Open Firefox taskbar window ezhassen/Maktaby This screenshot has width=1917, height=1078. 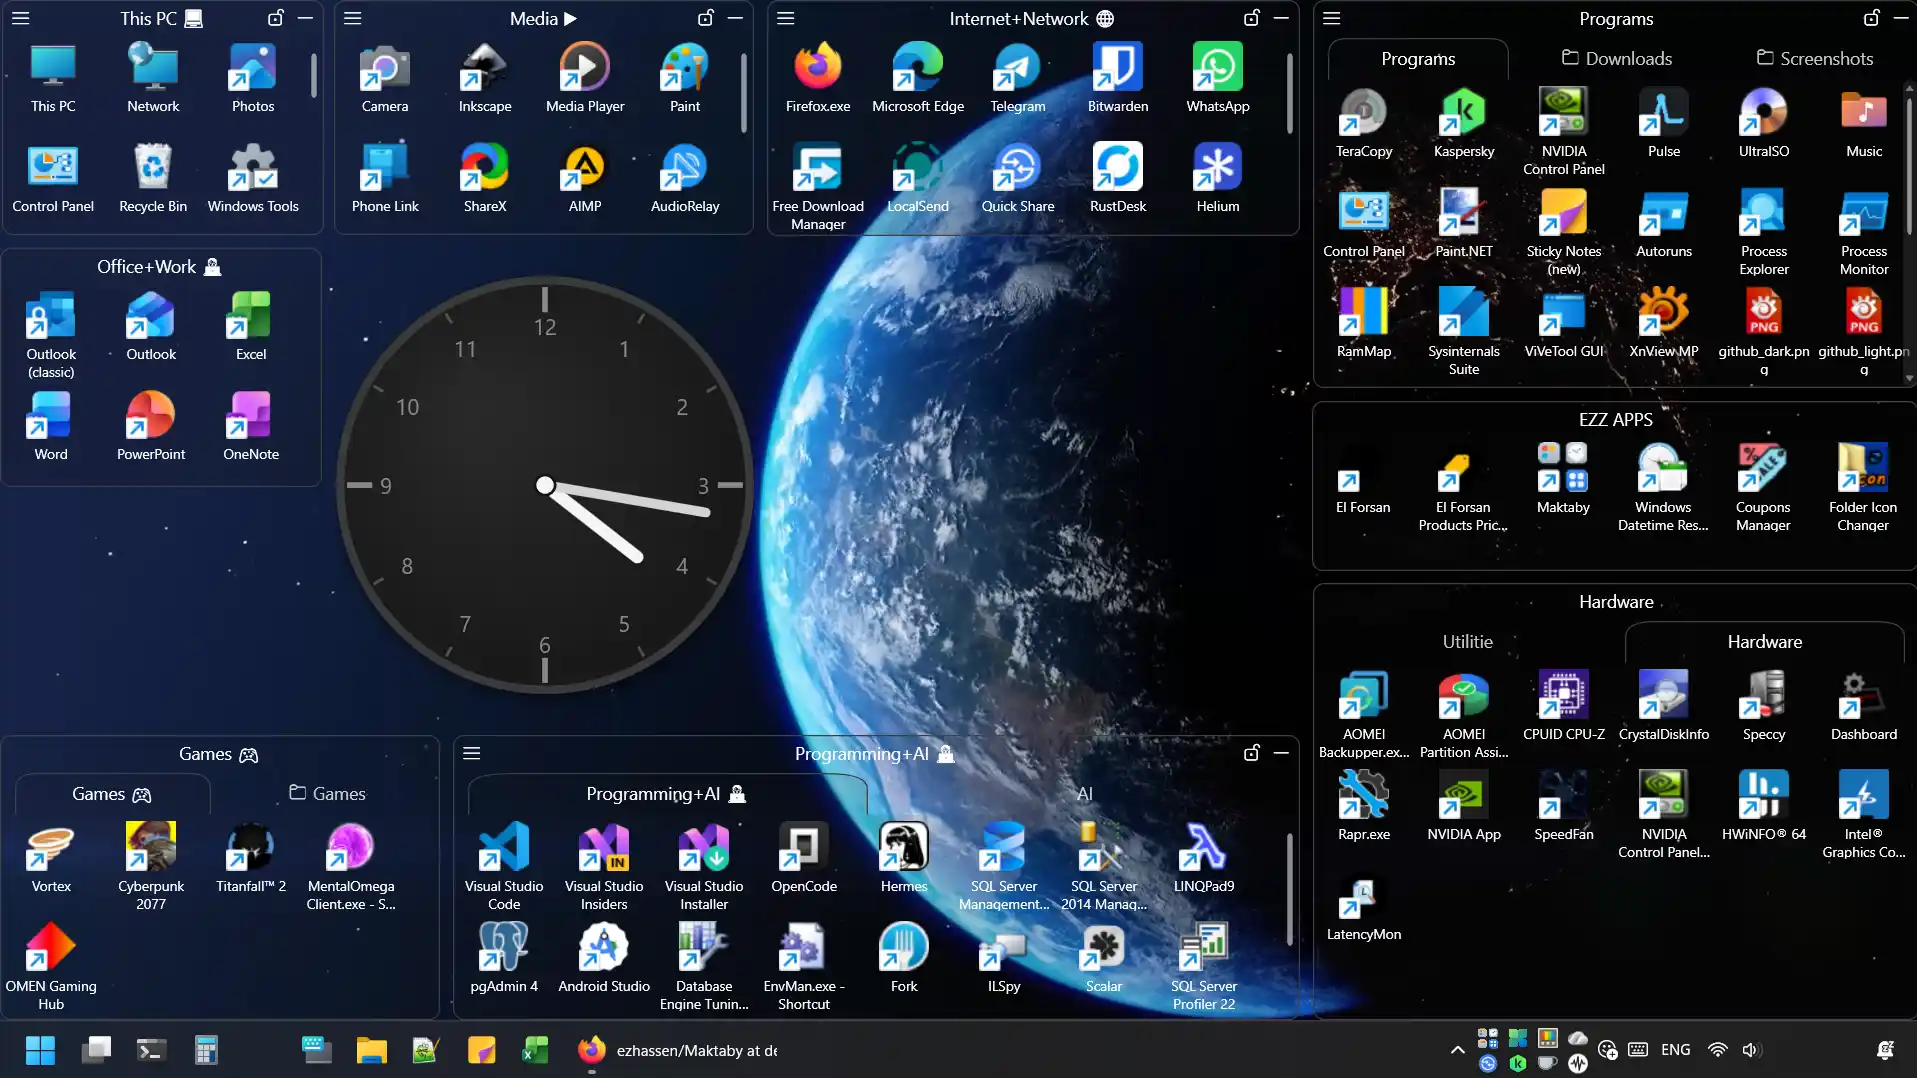pos(678,1050)
